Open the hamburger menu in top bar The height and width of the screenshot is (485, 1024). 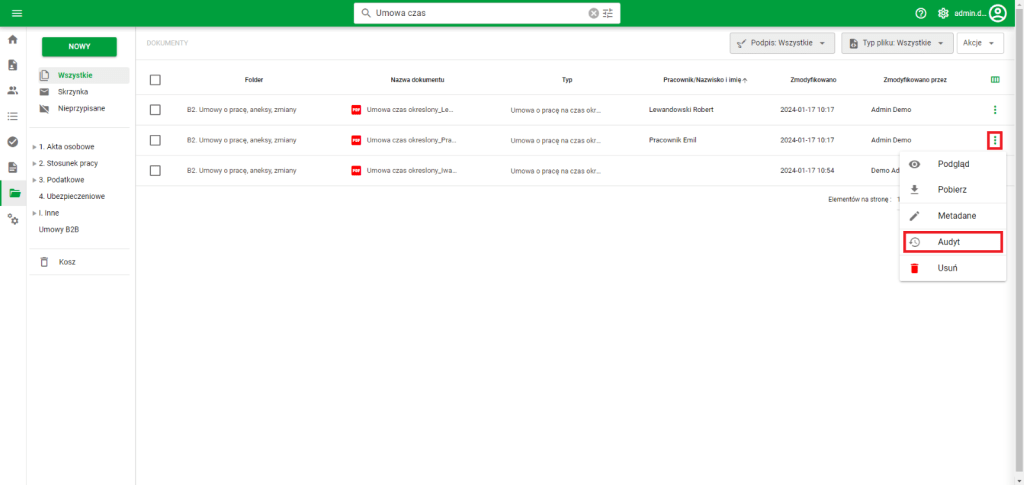(16, 13)
